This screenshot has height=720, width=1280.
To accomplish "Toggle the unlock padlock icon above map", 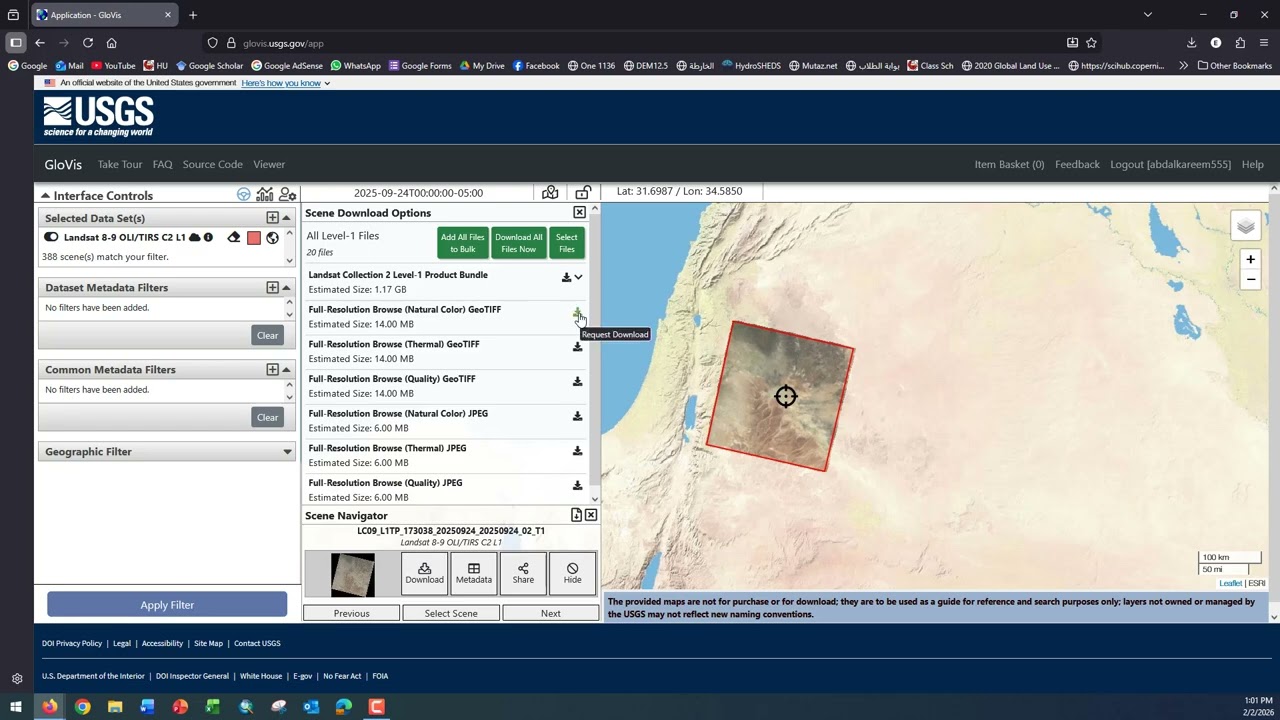I will click(x=583, y=193).
